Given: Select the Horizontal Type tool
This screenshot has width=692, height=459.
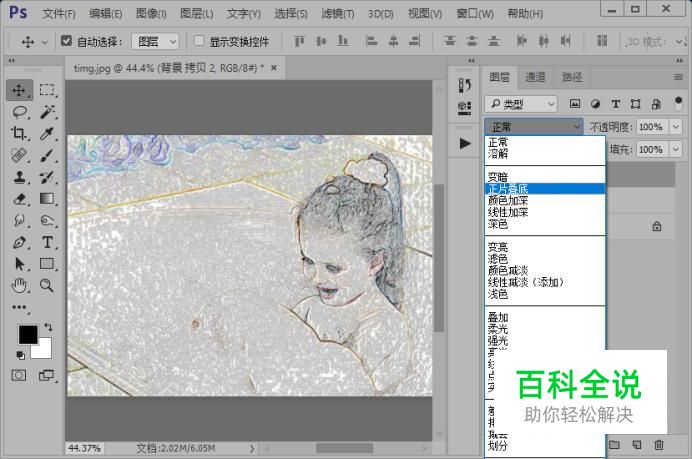Looking at the screenshot, I should click(47, 242).
